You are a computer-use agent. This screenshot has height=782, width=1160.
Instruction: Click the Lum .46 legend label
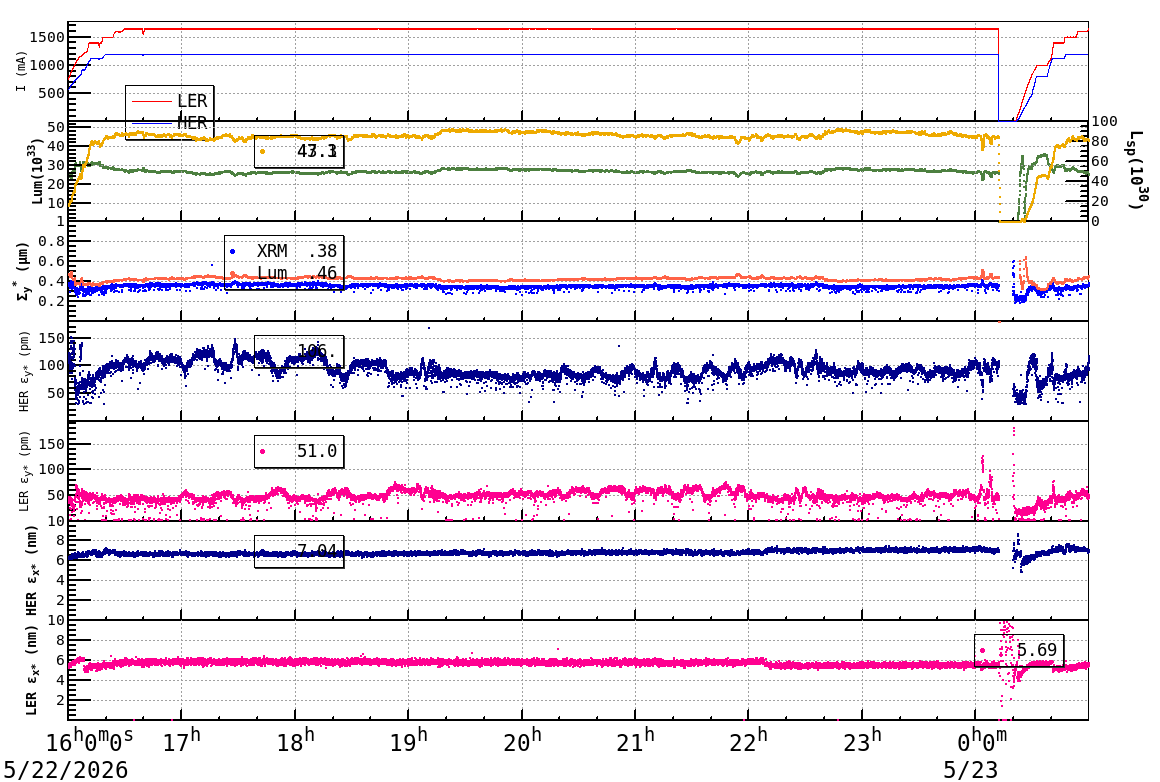click(x=297, y=273)
